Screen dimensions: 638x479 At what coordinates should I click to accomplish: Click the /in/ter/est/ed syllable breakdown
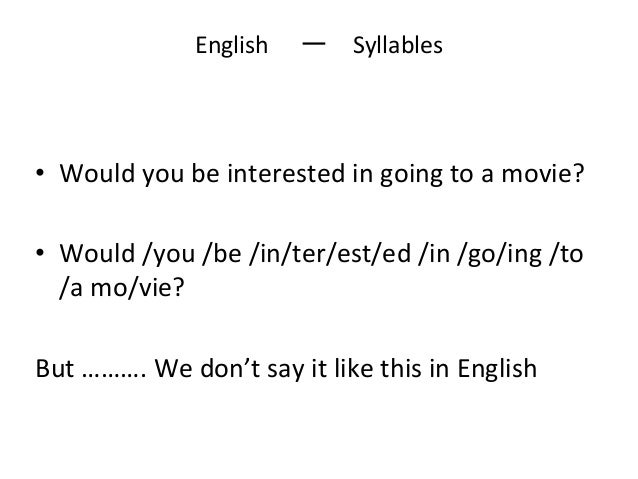(x=330, y=254)
